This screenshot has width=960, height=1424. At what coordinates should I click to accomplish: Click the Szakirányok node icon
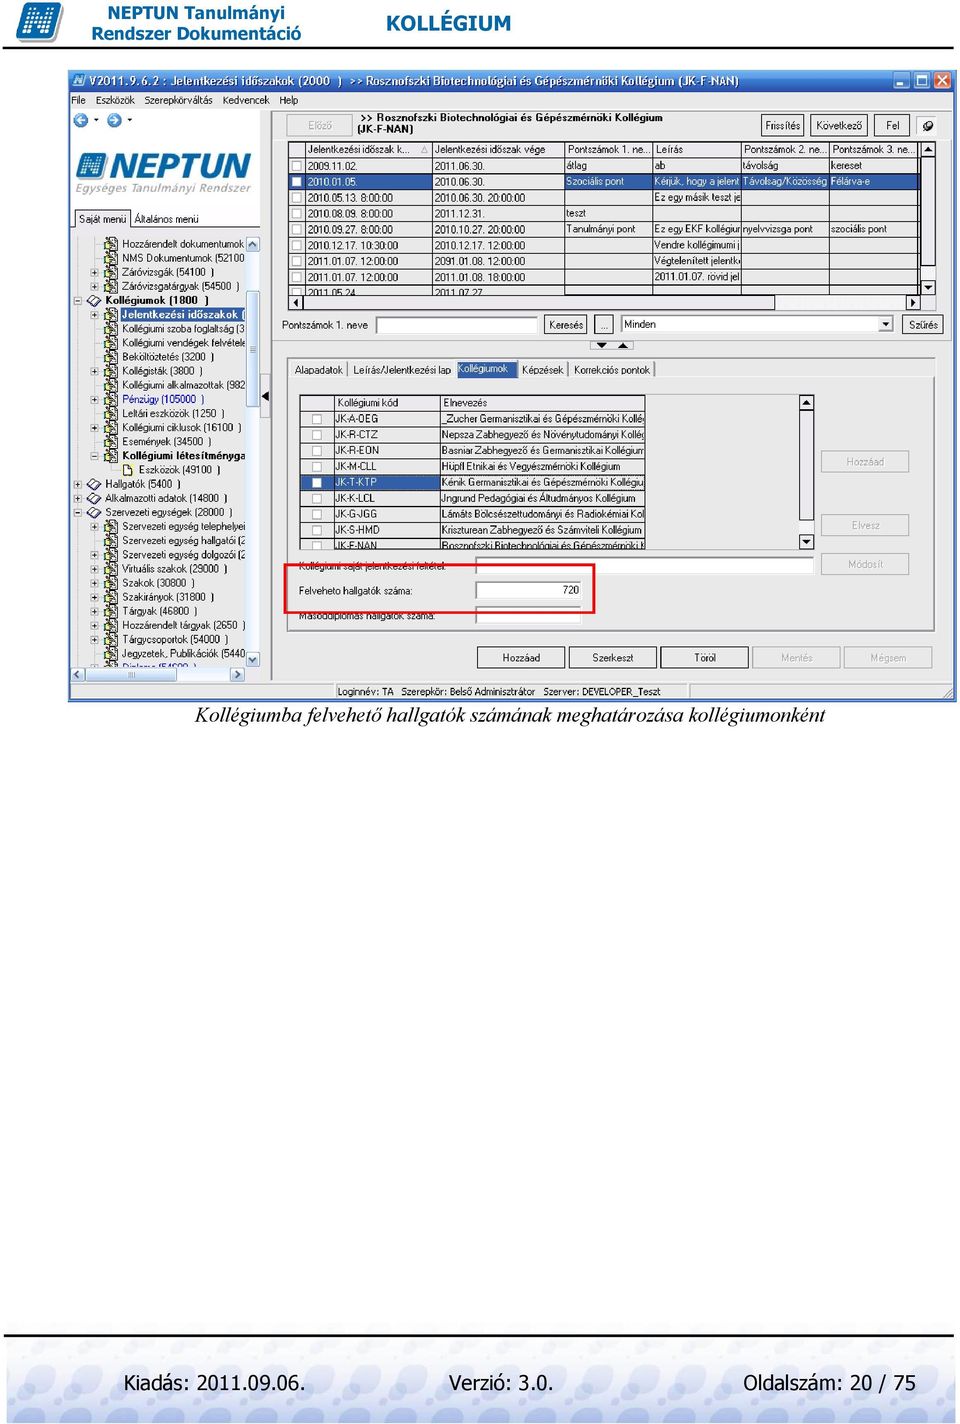tap(111, 597)
